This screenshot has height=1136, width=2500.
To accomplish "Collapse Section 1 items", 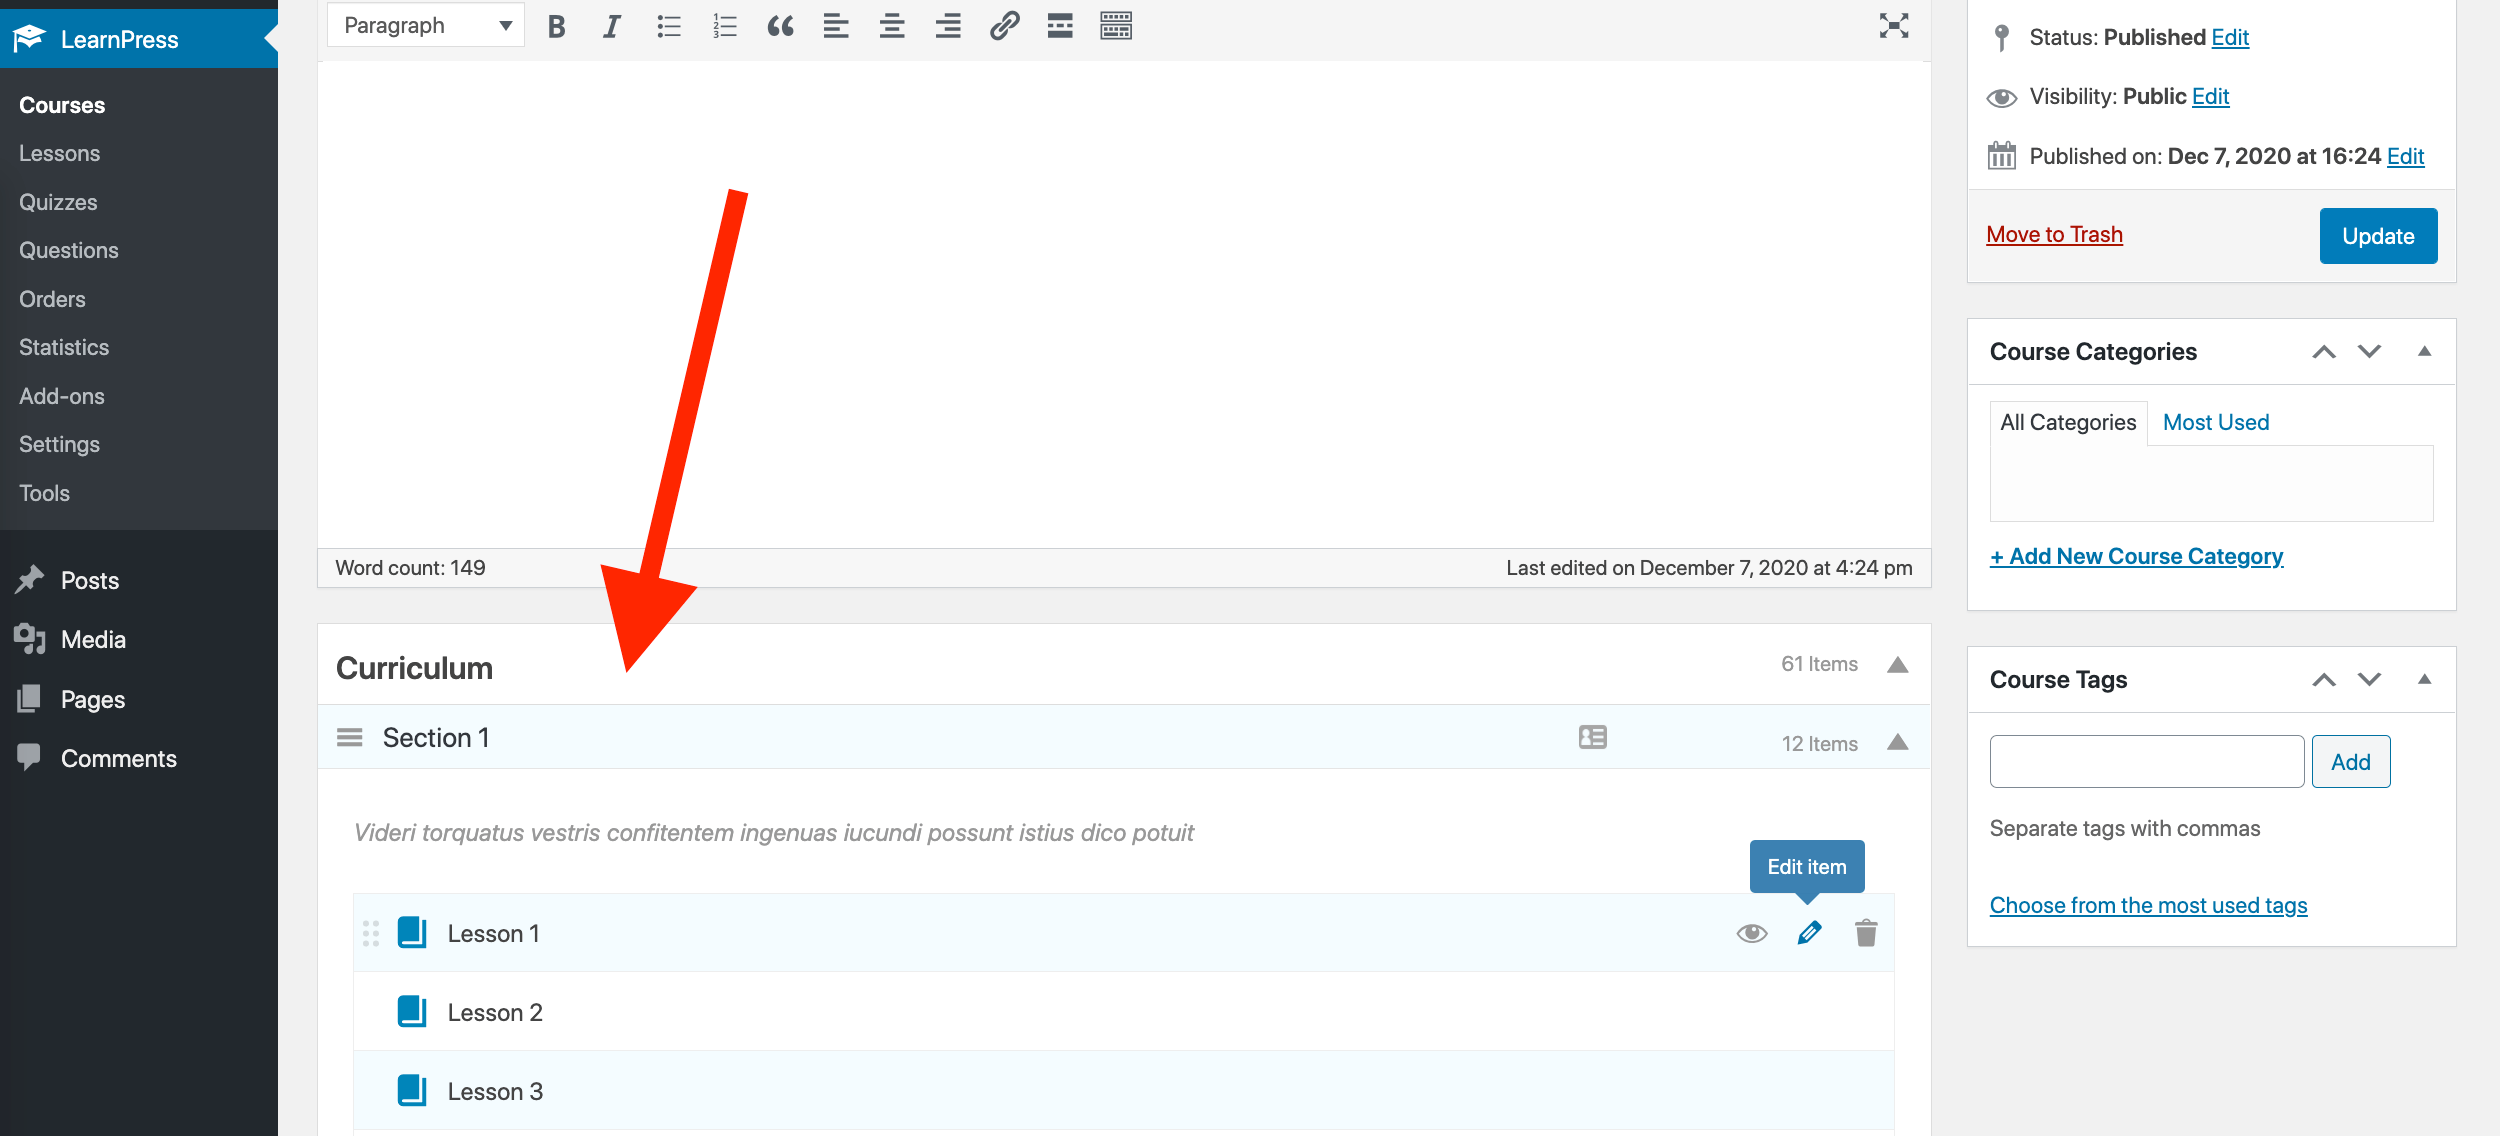I will (1897, 742).
